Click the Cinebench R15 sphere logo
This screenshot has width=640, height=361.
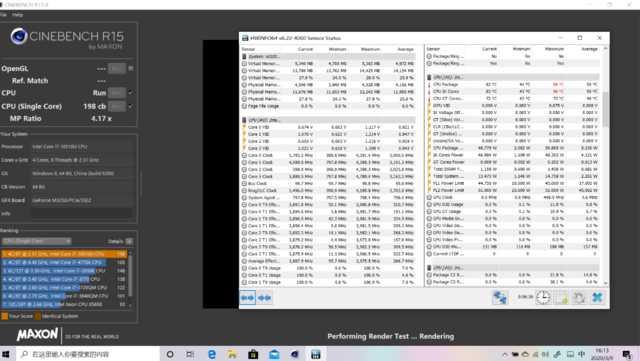point(19,36)
